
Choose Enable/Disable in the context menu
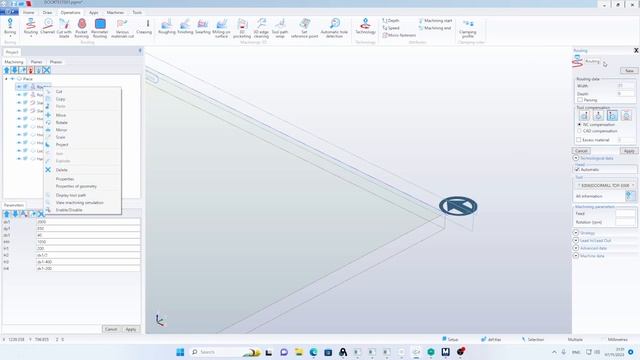[69, 210]
